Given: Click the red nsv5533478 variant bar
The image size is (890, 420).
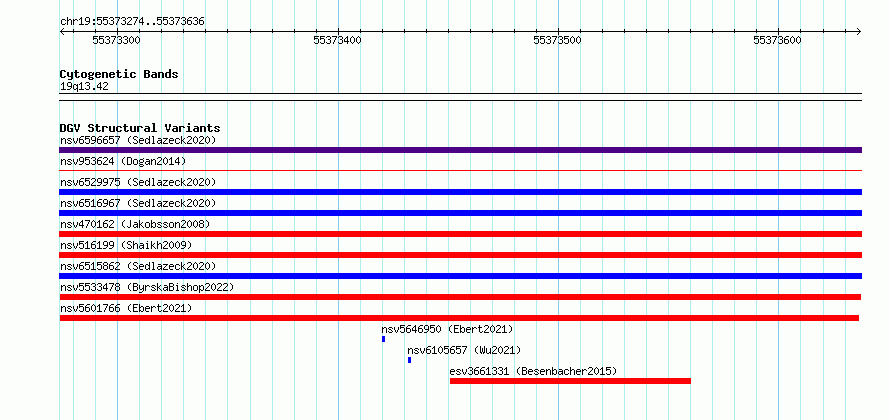Looking at the screenshot, I should (x=460, y=297).
